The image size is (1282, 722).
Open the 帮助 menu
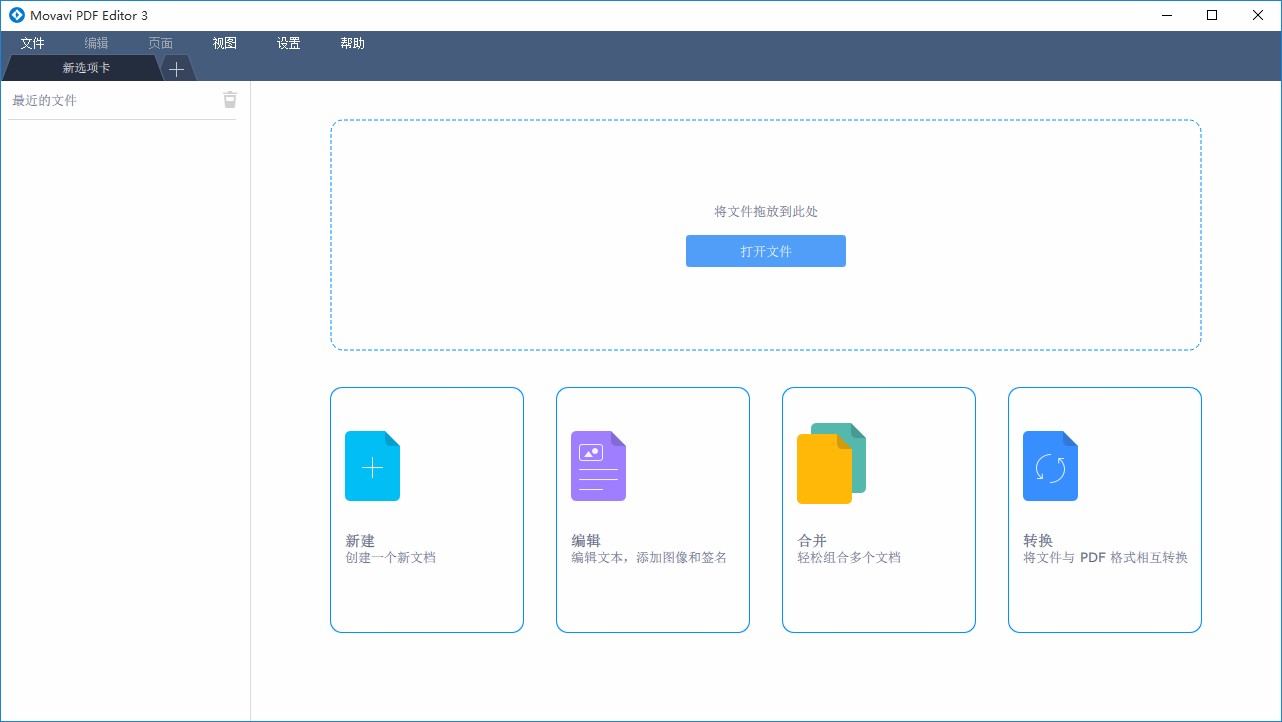(352, 43)
